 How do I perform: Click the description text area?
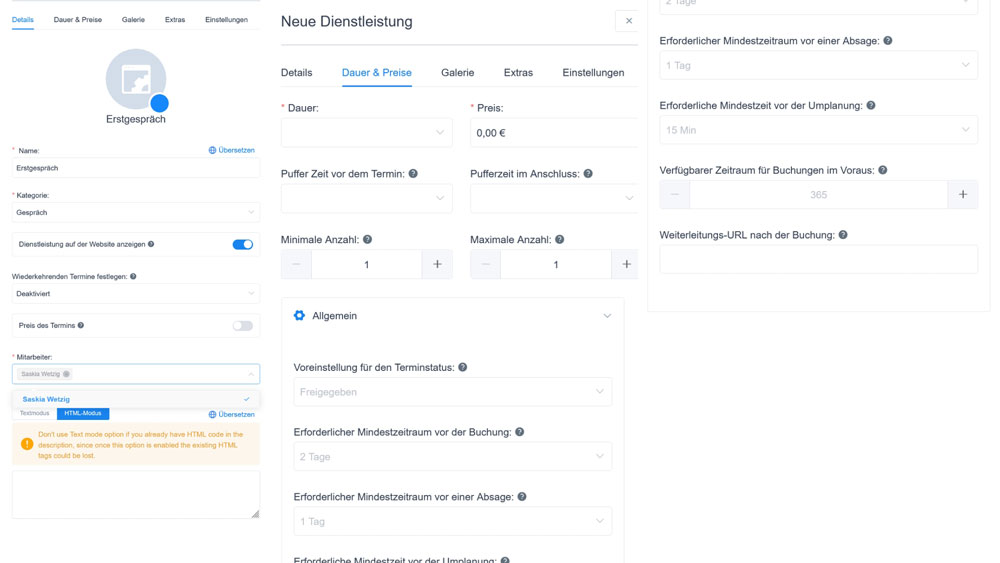point(136,494)
